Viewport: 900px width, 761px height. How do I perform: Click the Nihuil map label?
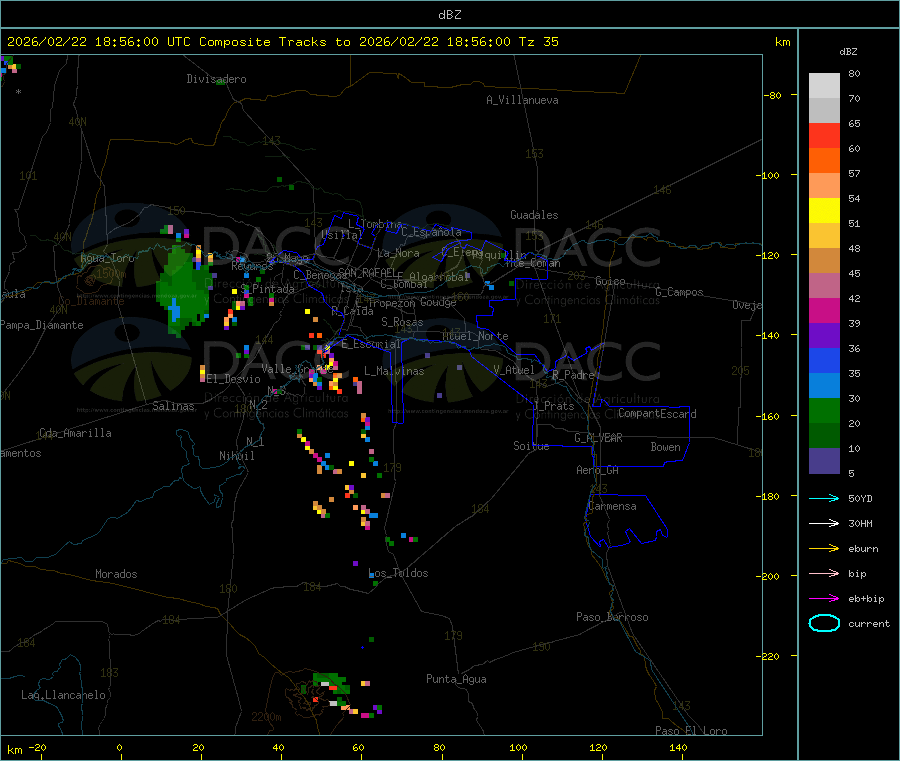(x=236, y=456)
